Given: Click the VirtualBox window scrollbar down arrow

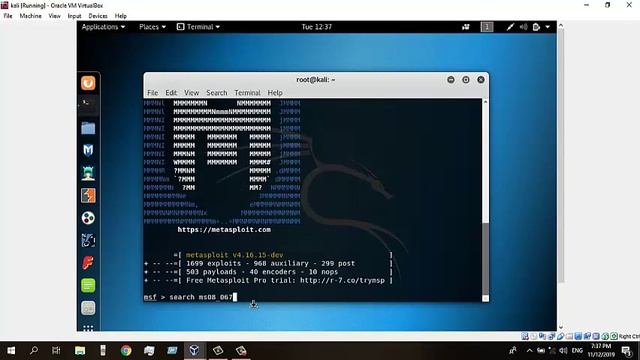Looking at the screenshot, I should 561,327.
